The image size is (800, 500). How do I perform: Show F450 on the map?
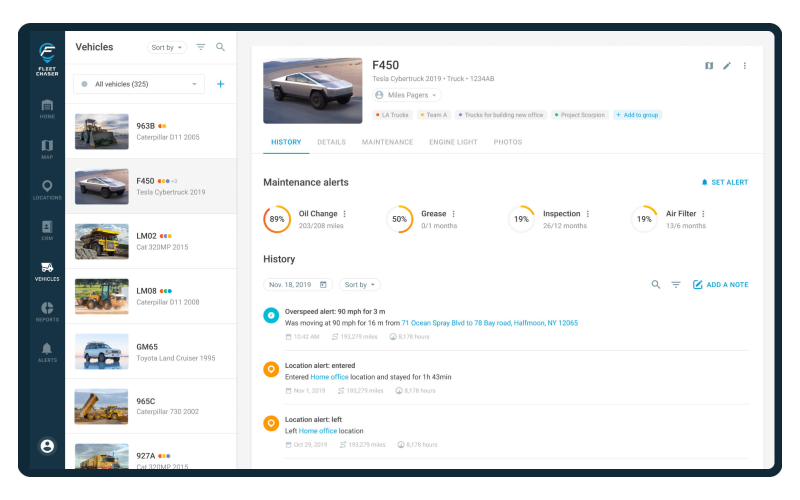click(709, 66)
